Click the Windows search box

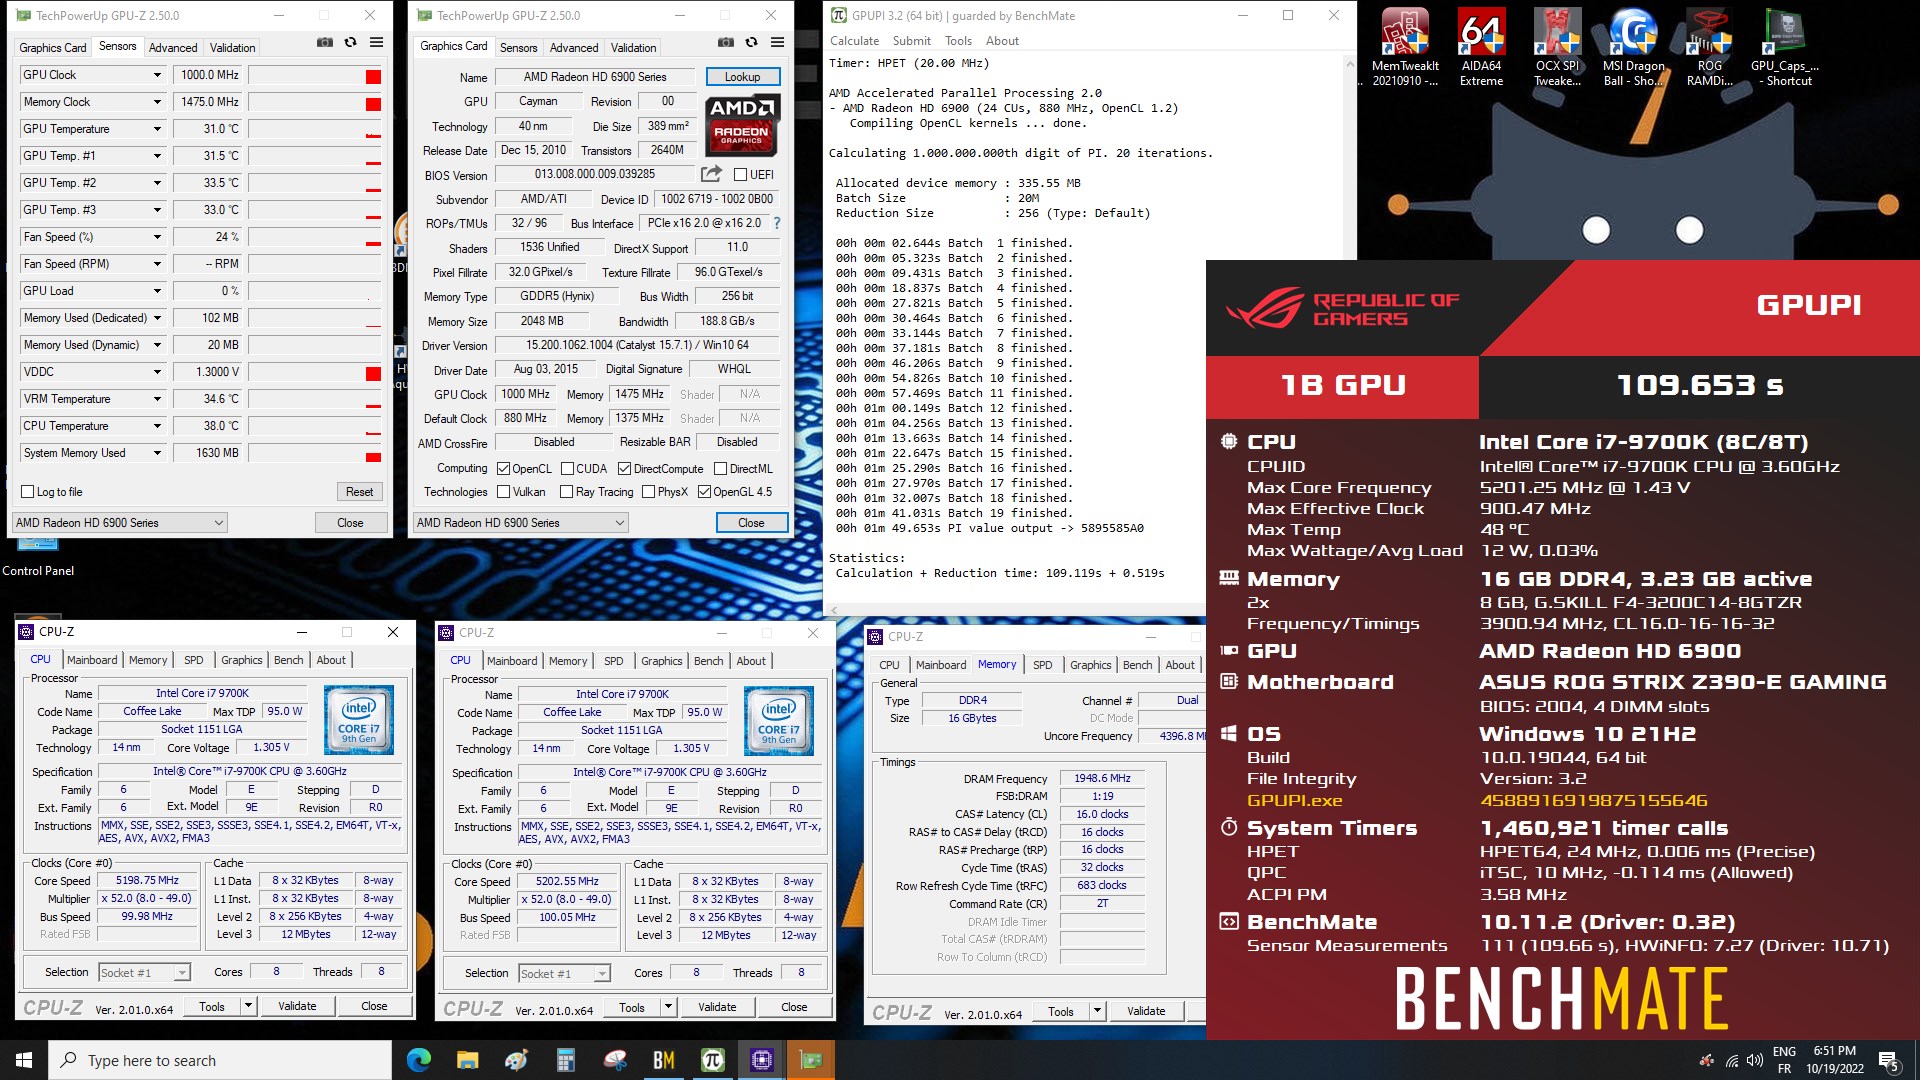pyautogui.click(x=220, y=1060)
